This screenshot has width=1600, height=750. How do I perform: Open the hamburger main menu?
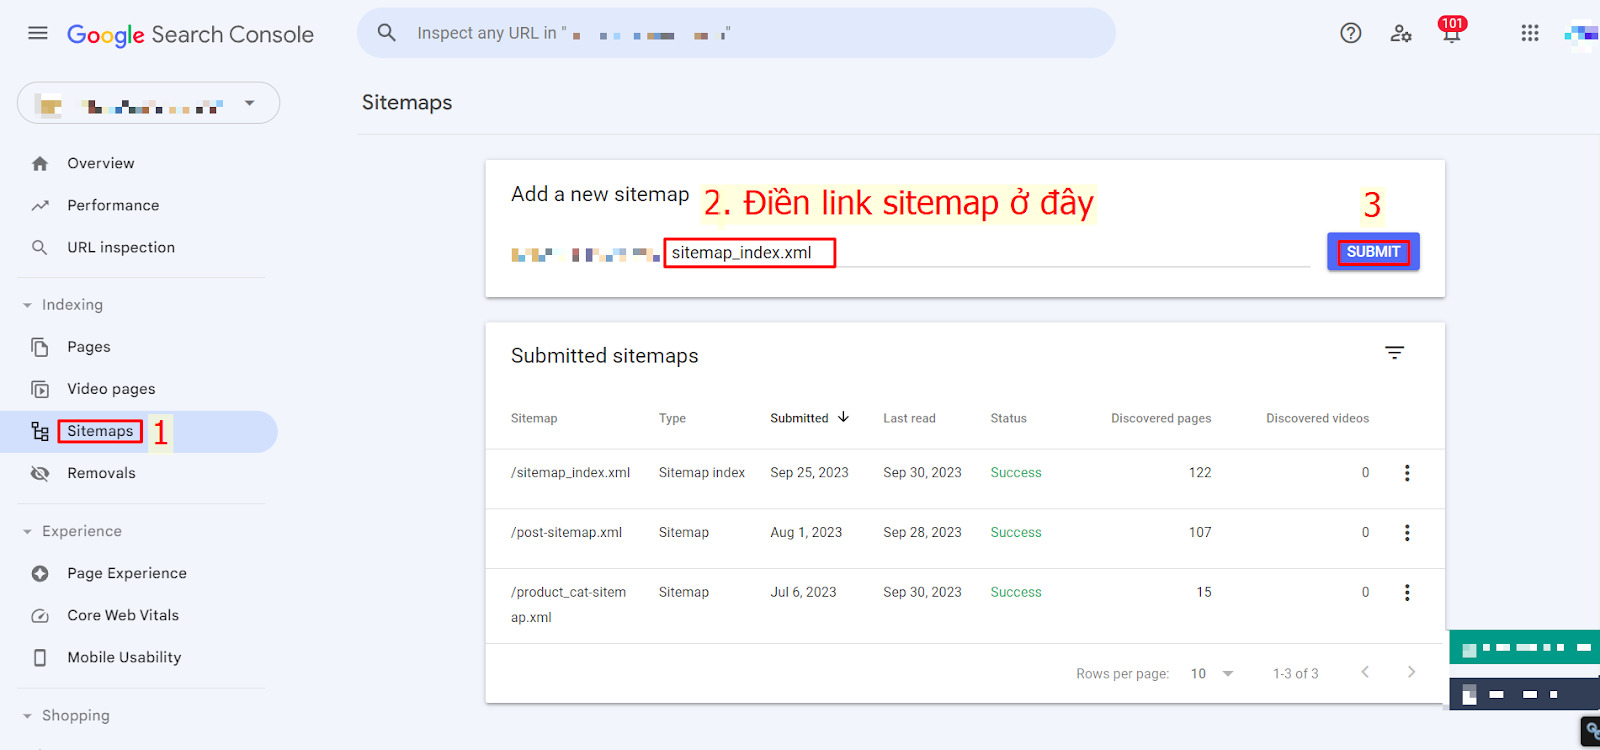point(38,33)
